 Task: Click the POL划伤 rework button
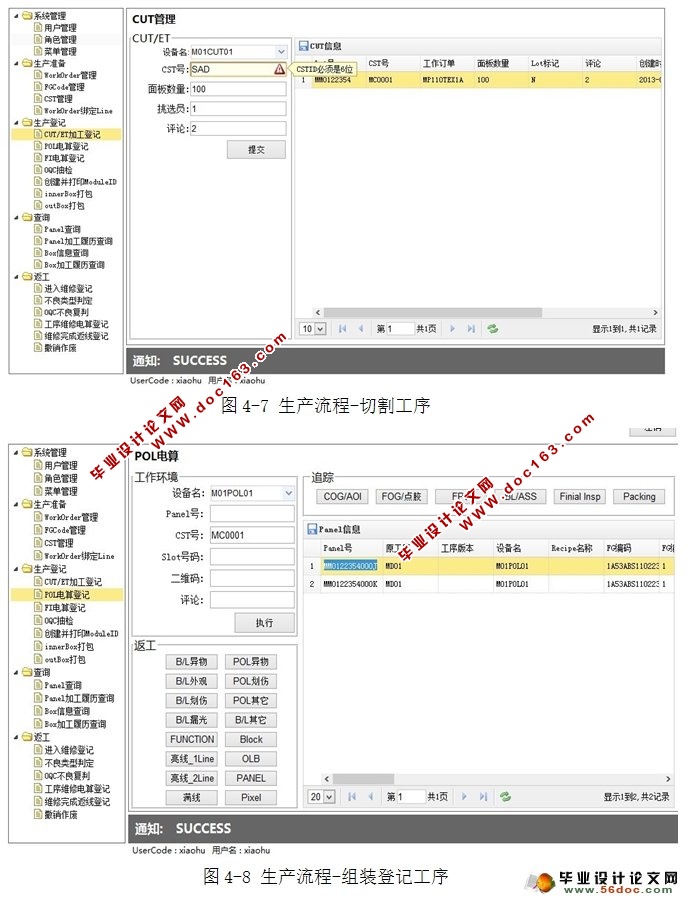pyautogui.click(x=251, y=681)
